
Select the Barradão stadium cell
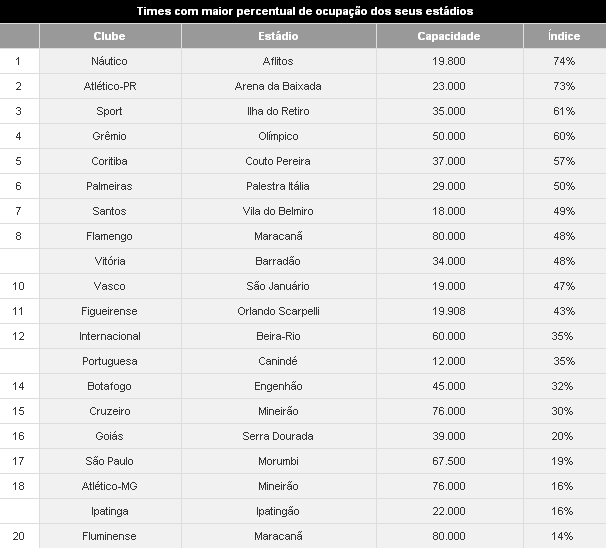click(x=277, y=261)
